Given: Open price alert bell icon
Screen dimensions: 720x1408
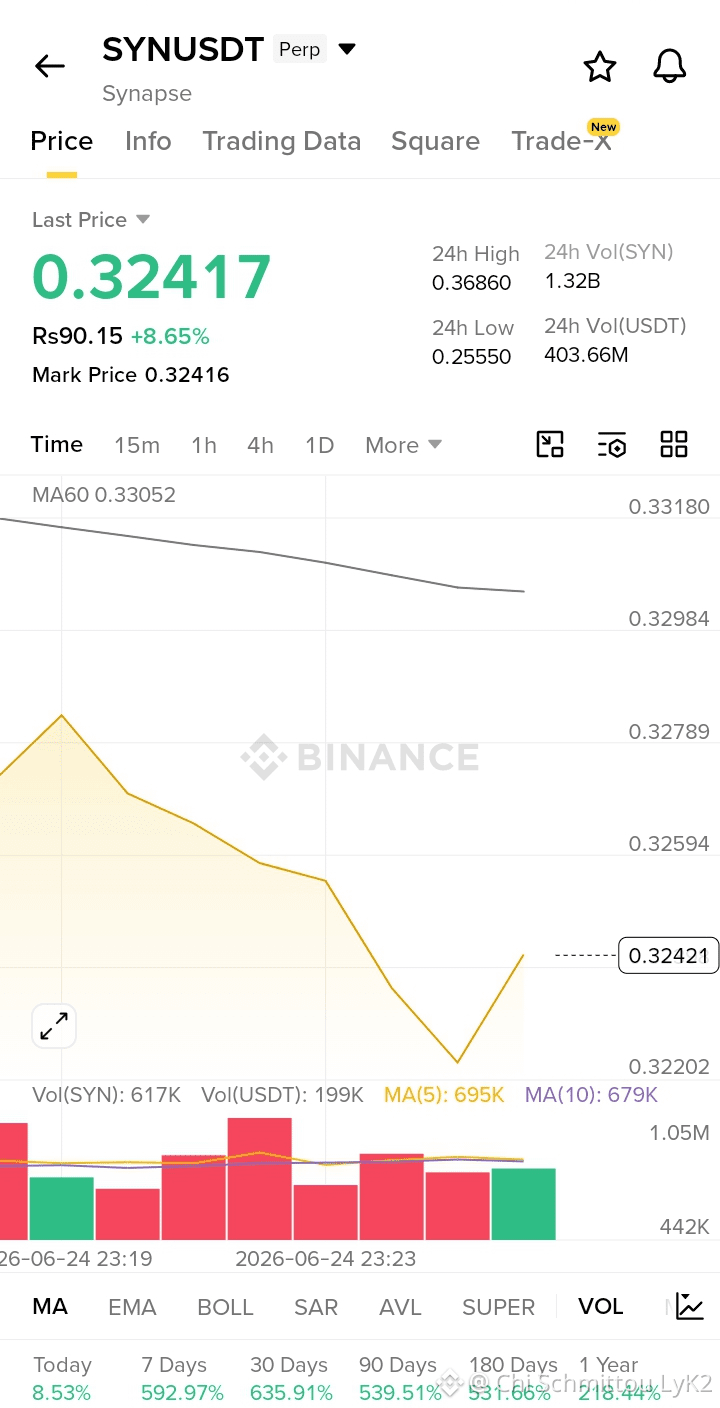Looking at the screenshot, I should [670, 67].
